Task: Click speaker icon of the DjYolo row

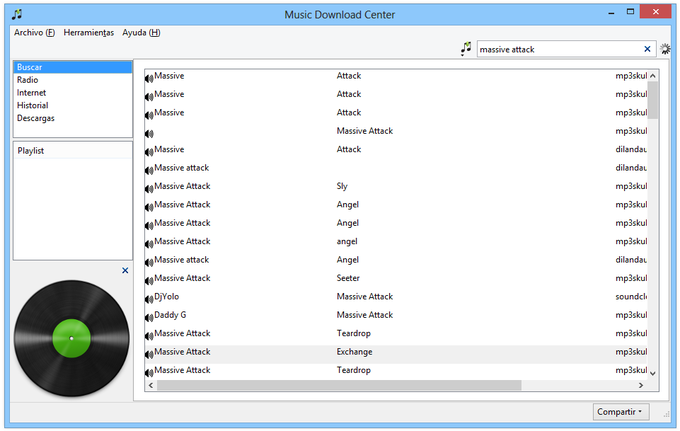Action: (149, 299)
